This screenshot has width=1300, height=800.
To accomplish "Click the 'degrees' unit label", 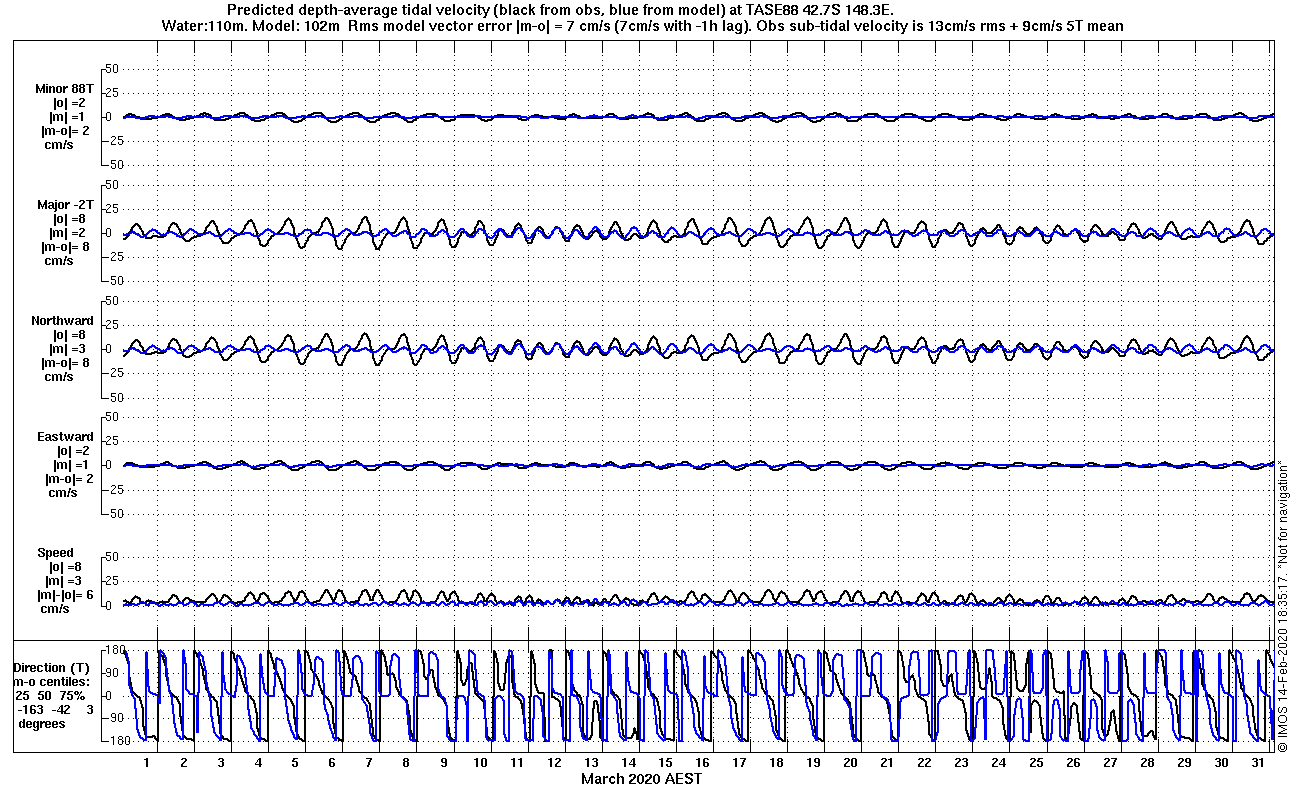I will pyautogui.click(x=42, y=723).
